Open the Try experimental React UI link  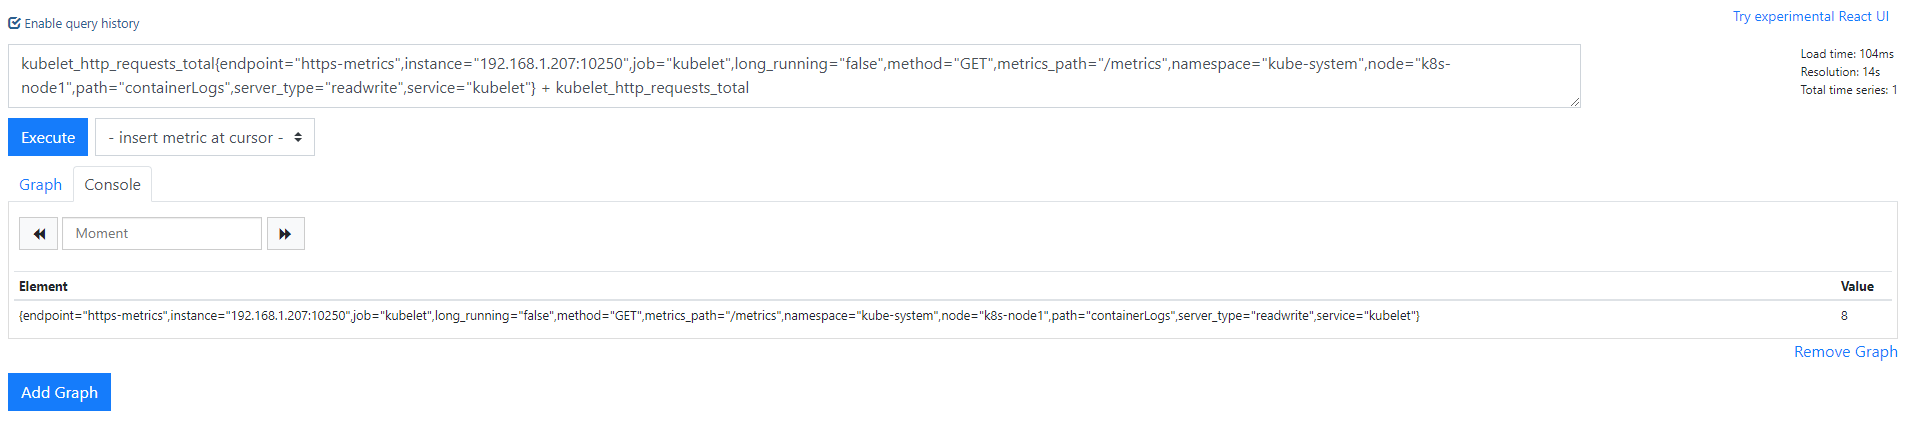pyautogui.click(x=1810, y=16)
